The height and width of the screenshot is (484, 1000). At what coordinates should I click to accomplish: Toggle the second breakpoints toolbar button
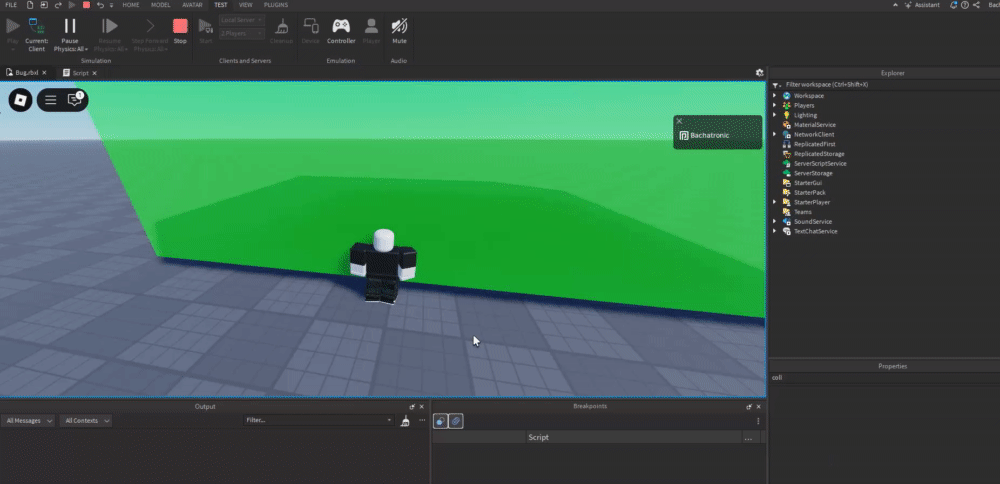point(455,421)
